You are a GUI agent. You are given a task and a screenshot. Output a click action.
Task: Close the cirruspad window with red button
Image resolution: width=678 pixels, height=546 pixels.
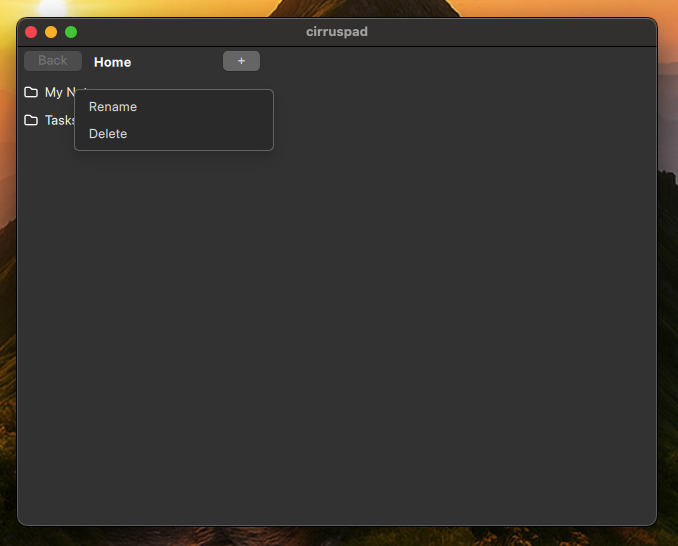(31, 32)
